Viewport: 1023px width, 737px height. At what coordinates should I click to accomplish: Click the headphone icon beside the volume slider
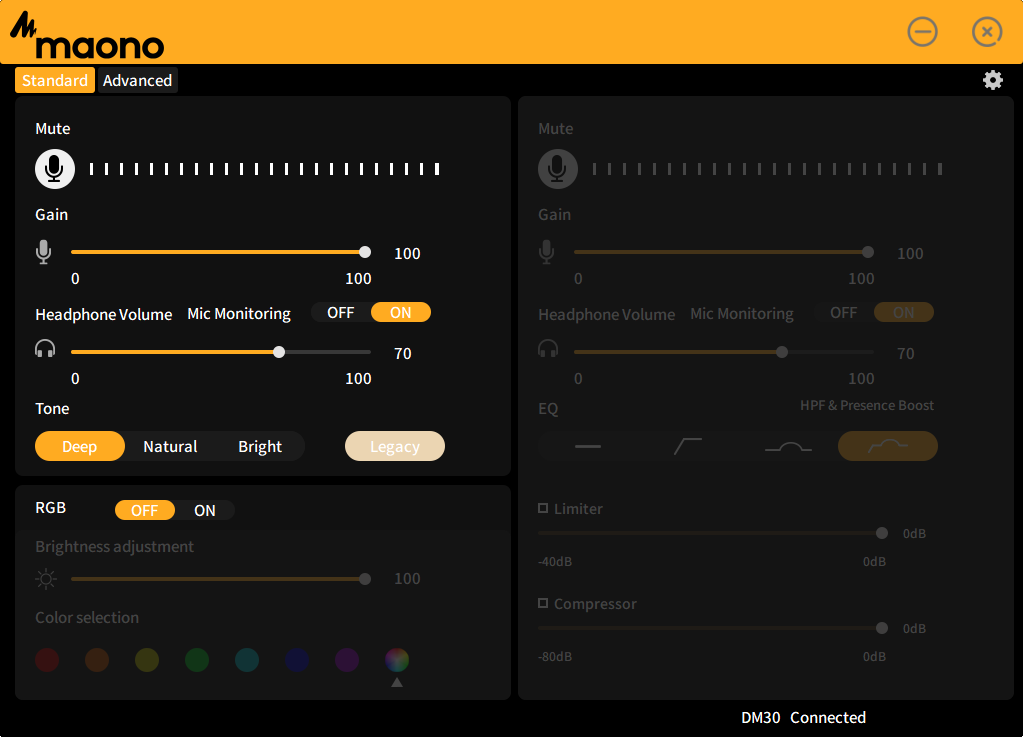coord(44,351)
